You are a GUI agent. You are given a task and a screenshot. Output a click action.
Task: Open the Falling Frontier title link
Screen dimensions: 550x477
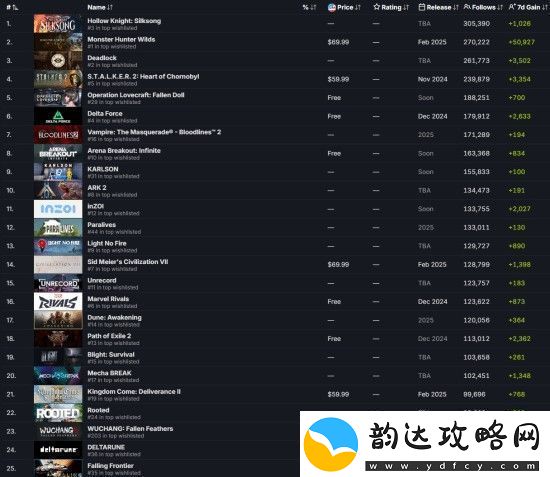tap(110, 466)
